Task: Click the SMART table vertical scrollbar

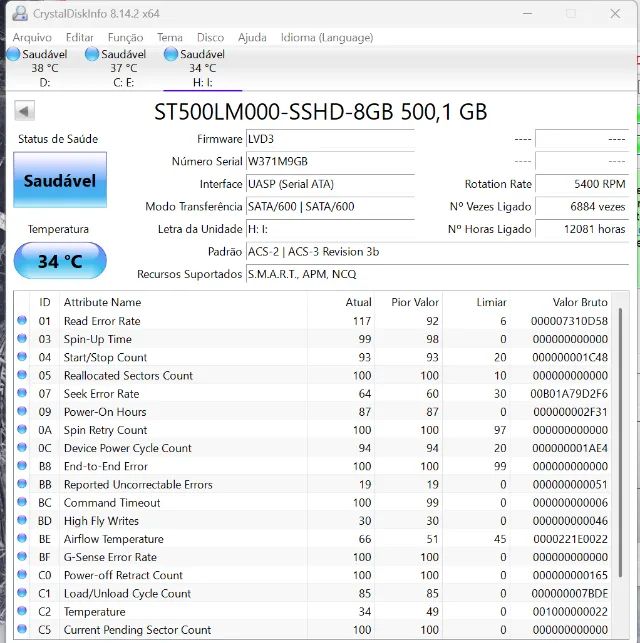Action: (620, 443)
